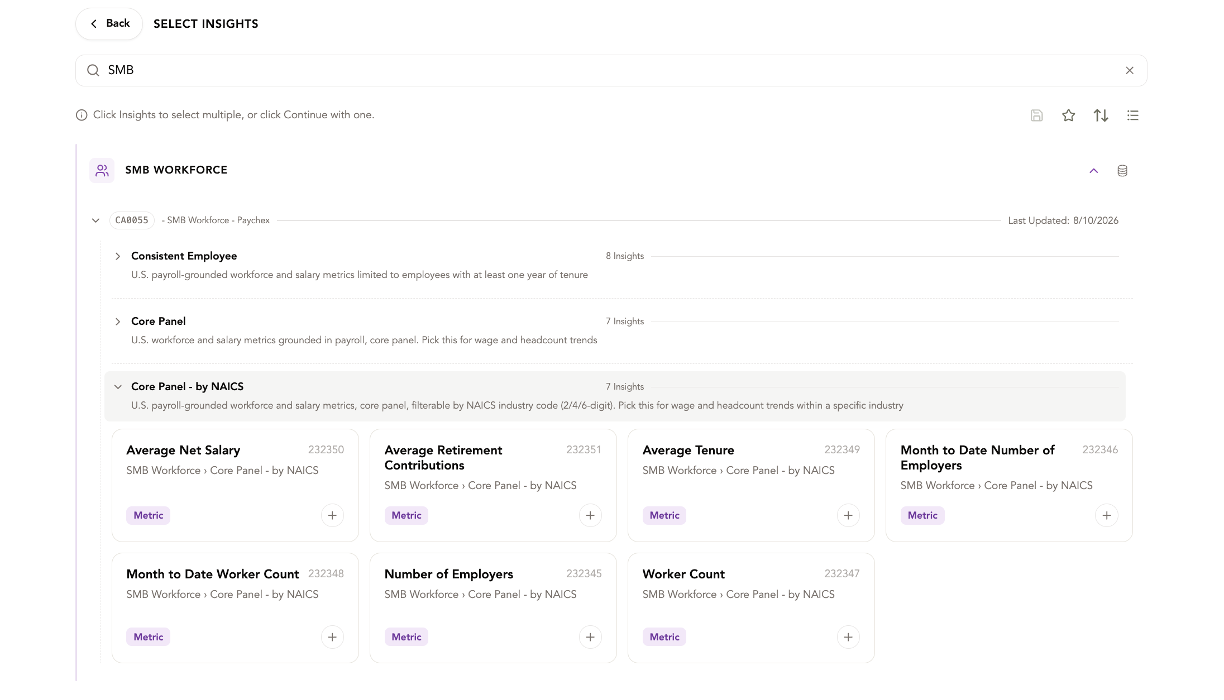This screenshot has width=1224, height=700.
Task: Add Average Retirement Contributions with plus icon
Action: tap(590, 515)
